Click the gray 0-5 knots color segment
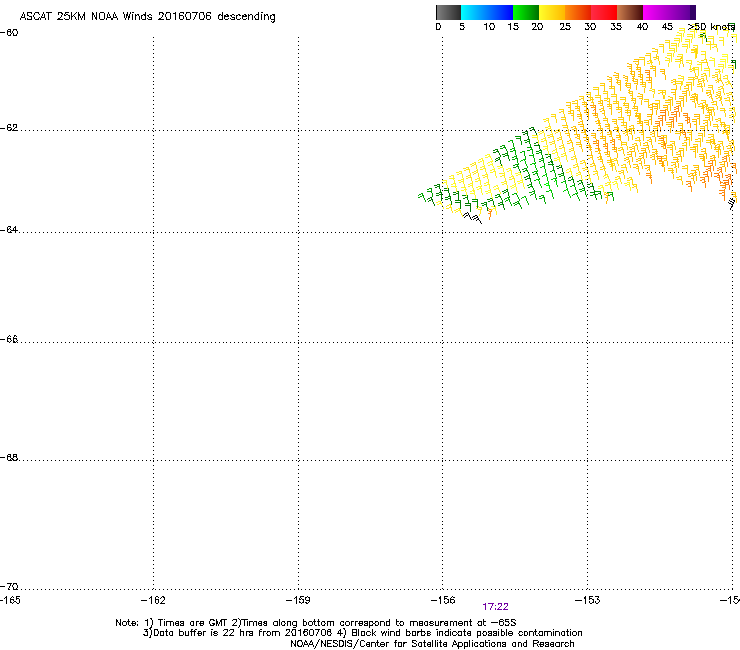Screen dimensions: 740x650 pos(448,12)
